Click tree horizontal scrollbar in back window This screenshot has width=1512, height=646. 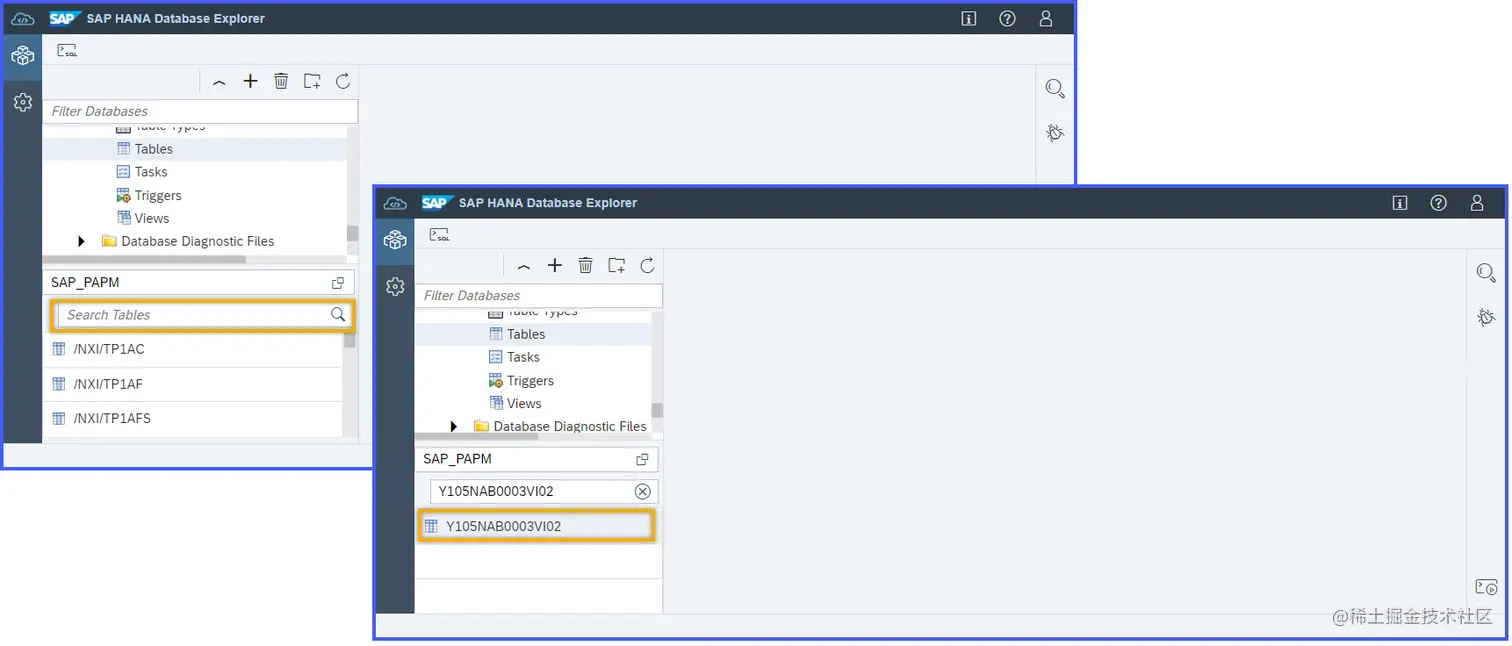coord(144,259)
